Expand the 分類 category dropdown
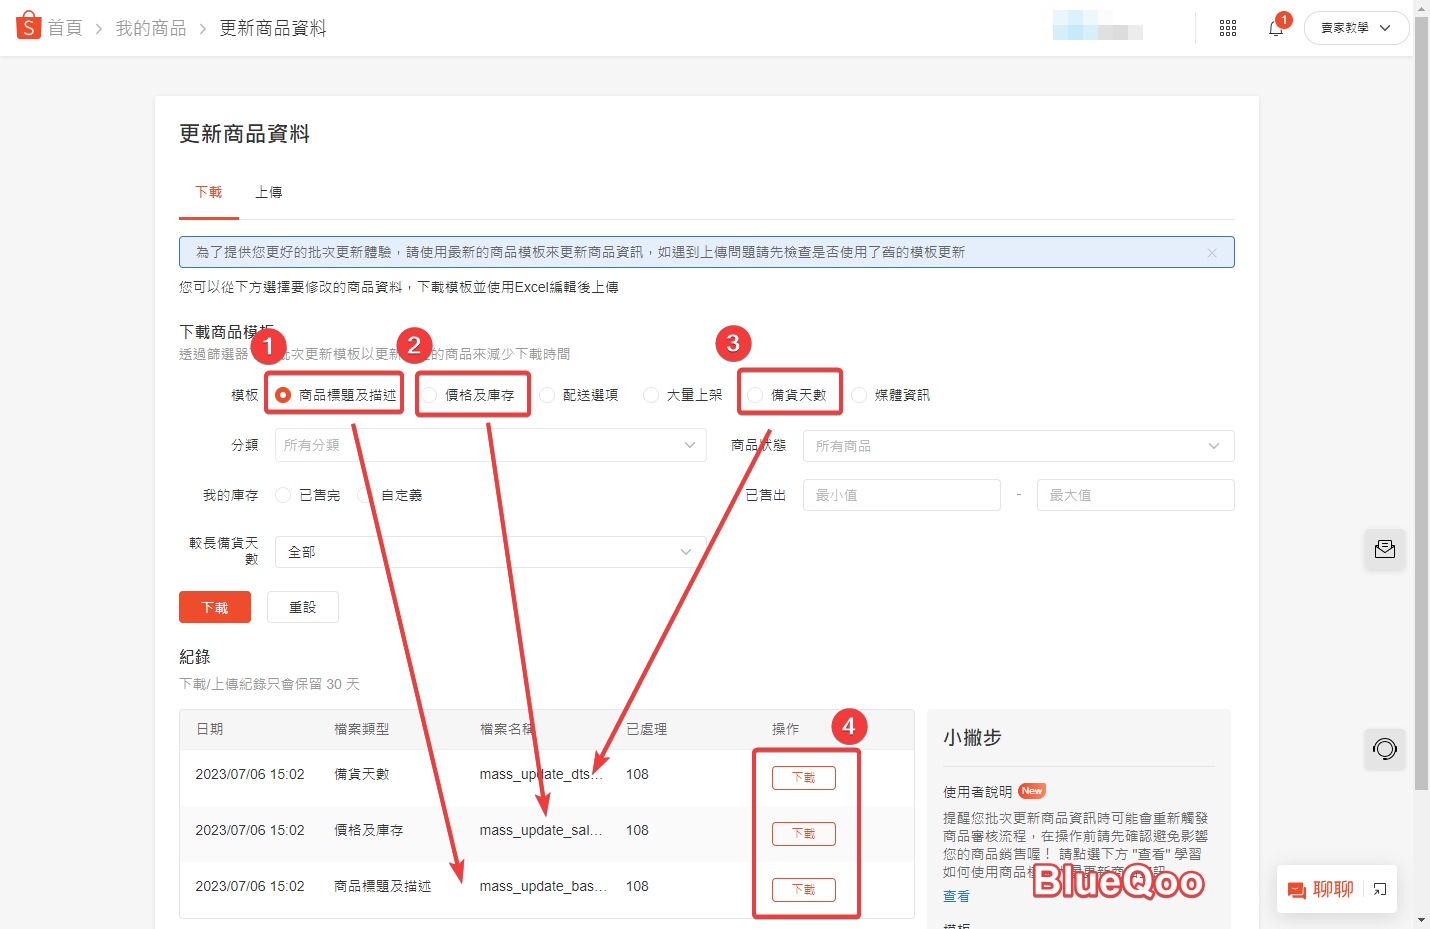Viewport: 1430px width, 929px height. pyautogui.click(x=490, y=445)
